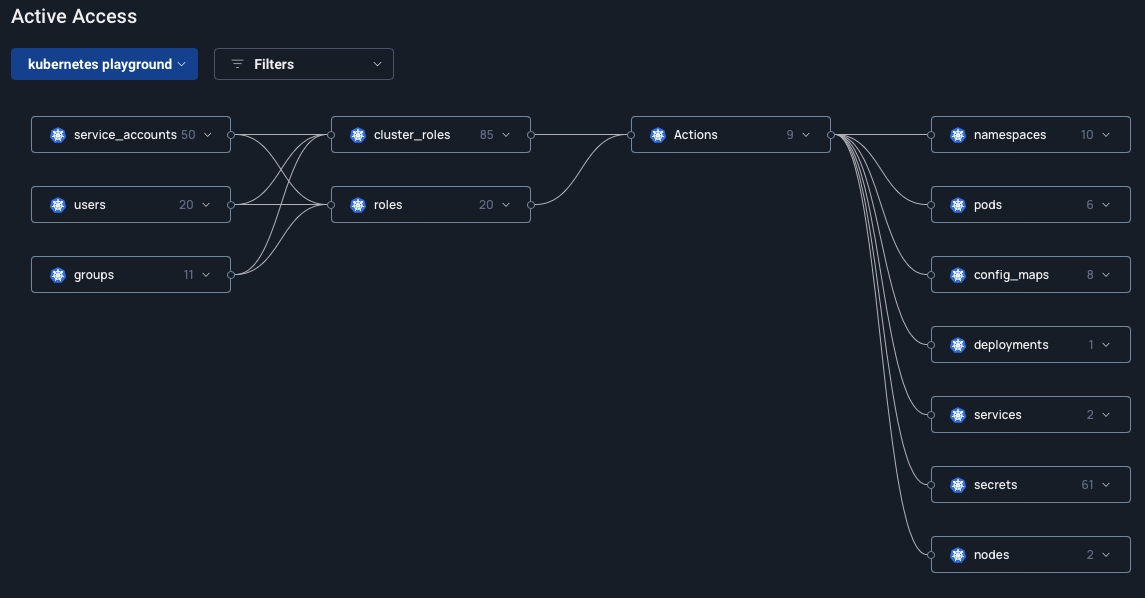Click the Kubernetes icon on deployments node
This screenshot has width=1145, height=598.
tap(958, 345)
